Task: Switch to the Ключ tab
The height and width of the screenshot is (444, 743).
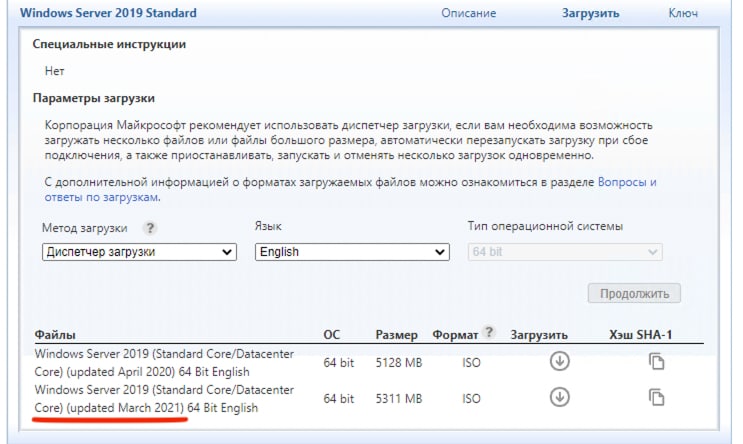Action: pos(683,13)
